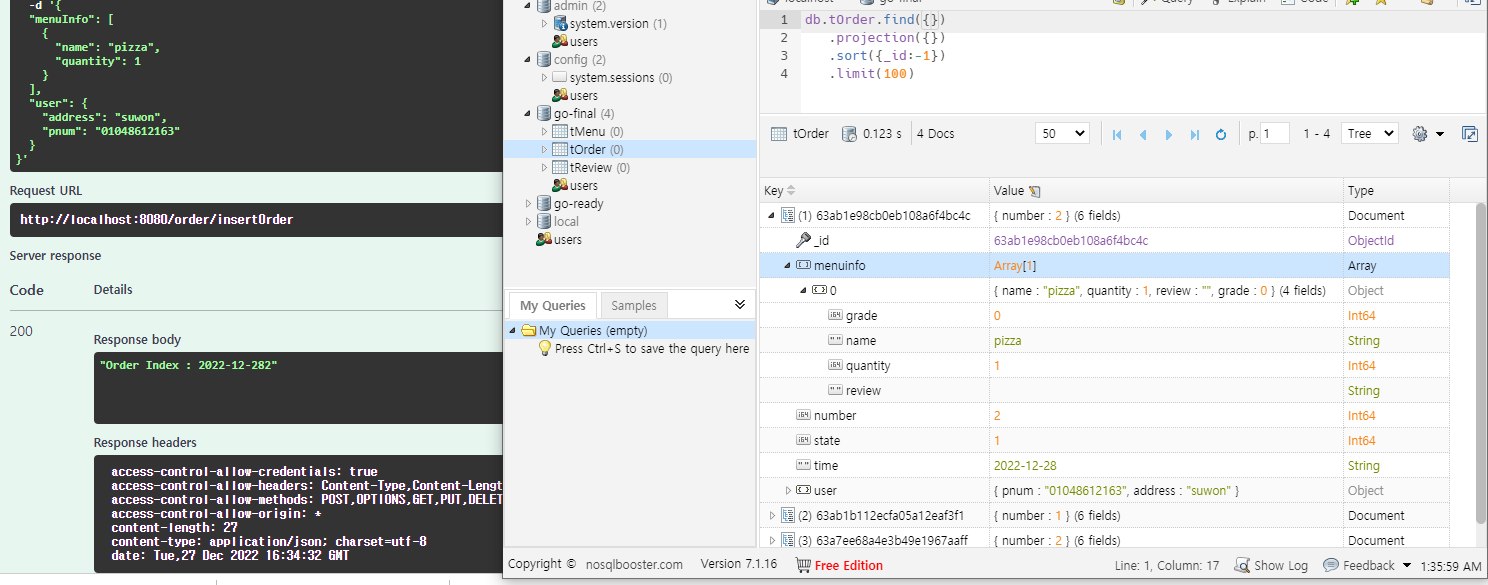
Task: Click the Feedback speech bubble icon
Action: coord(1331,565)
